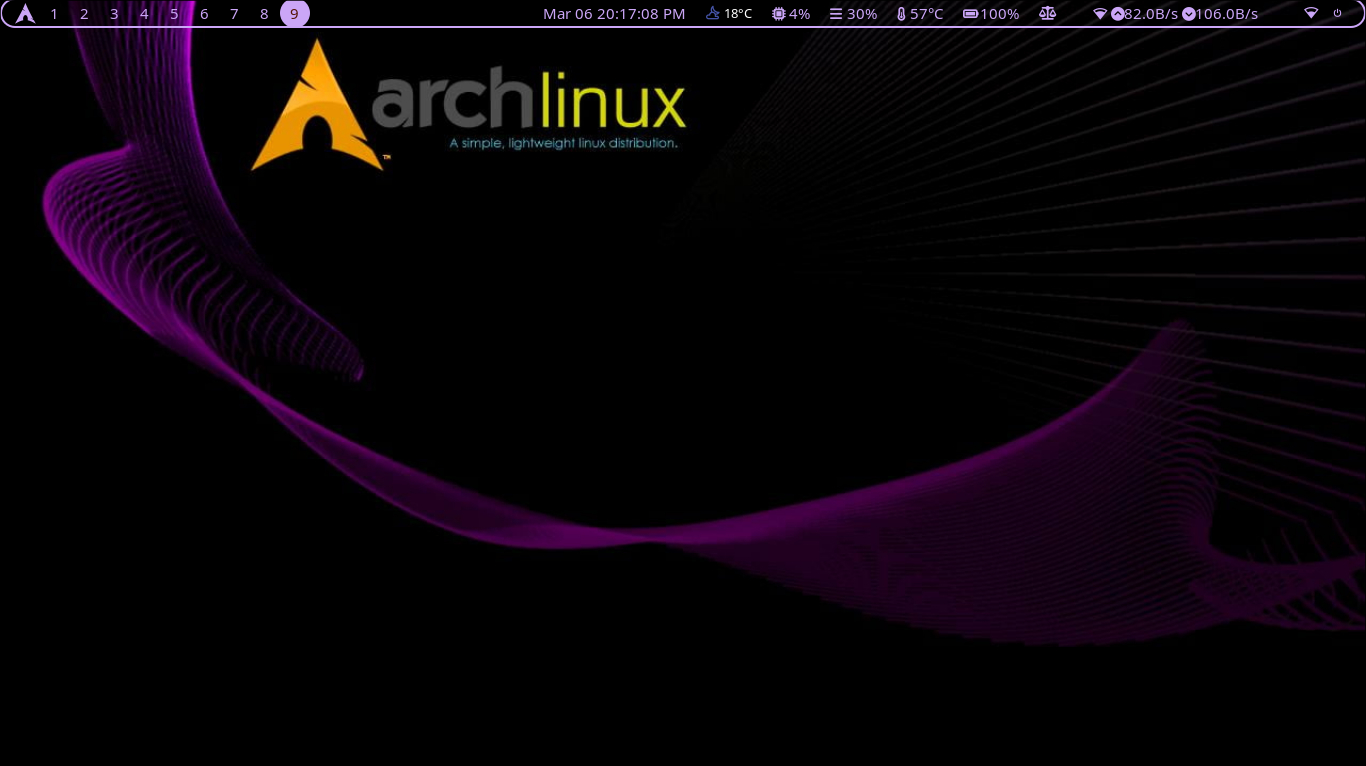Click the thermometer icon
Image resolution: width=1366 pixels, height=766 pixels.
coord(901,14)
